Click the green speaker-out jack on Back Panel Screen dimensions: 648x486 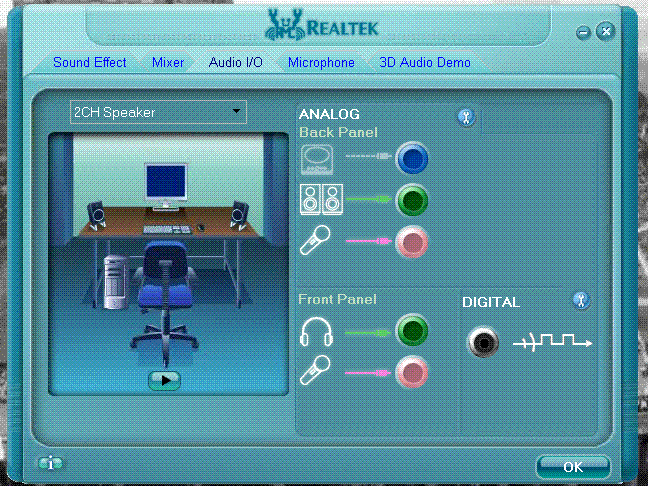click(x=412, y=200)
